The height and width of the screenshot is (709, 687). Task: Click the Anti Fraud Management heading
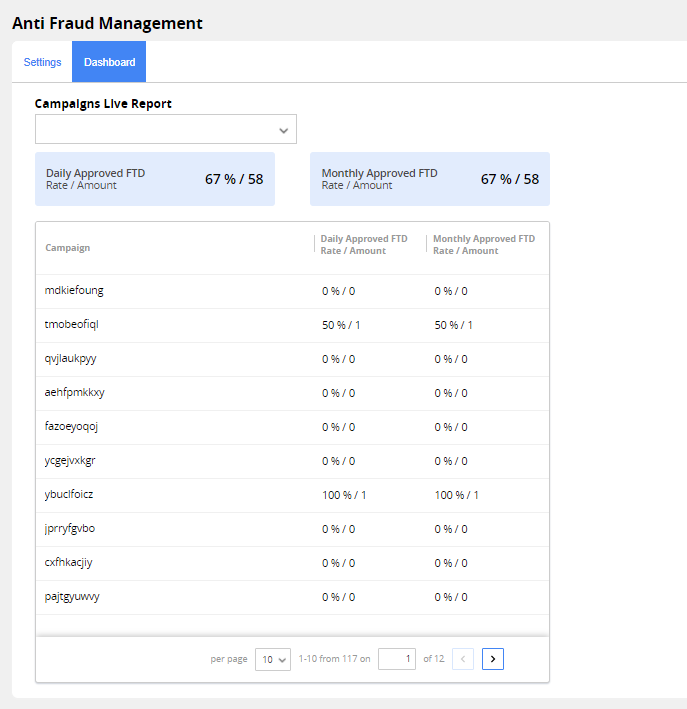[x=107, y=23]
